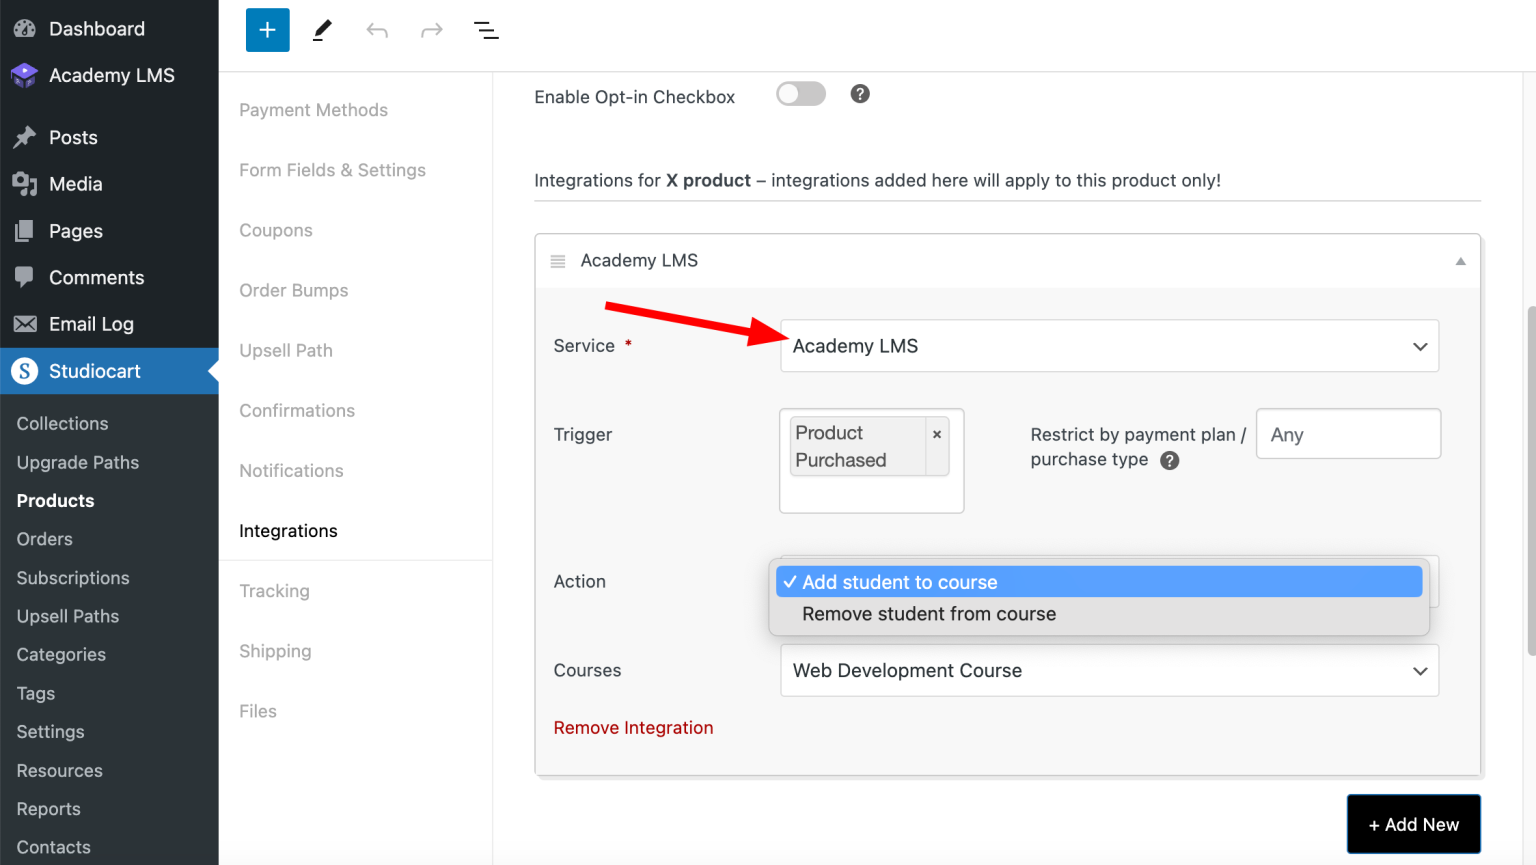
Task: Click the + Add New integration button
Action: click(x=1414, y=824)
